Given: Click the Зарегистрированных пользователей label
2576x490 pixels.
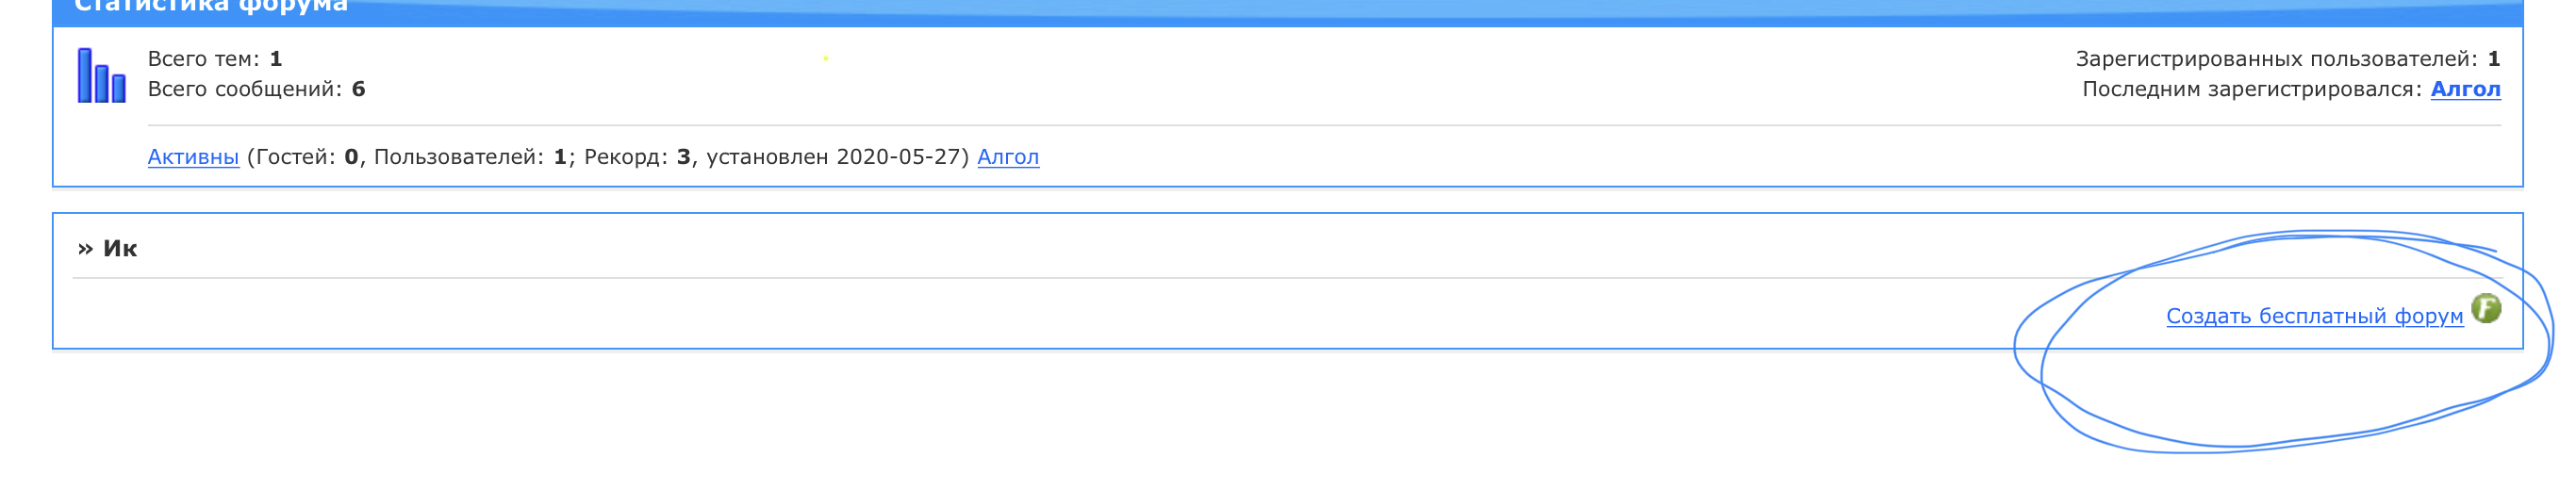Looking at the screenshot, I should 2276,59.
